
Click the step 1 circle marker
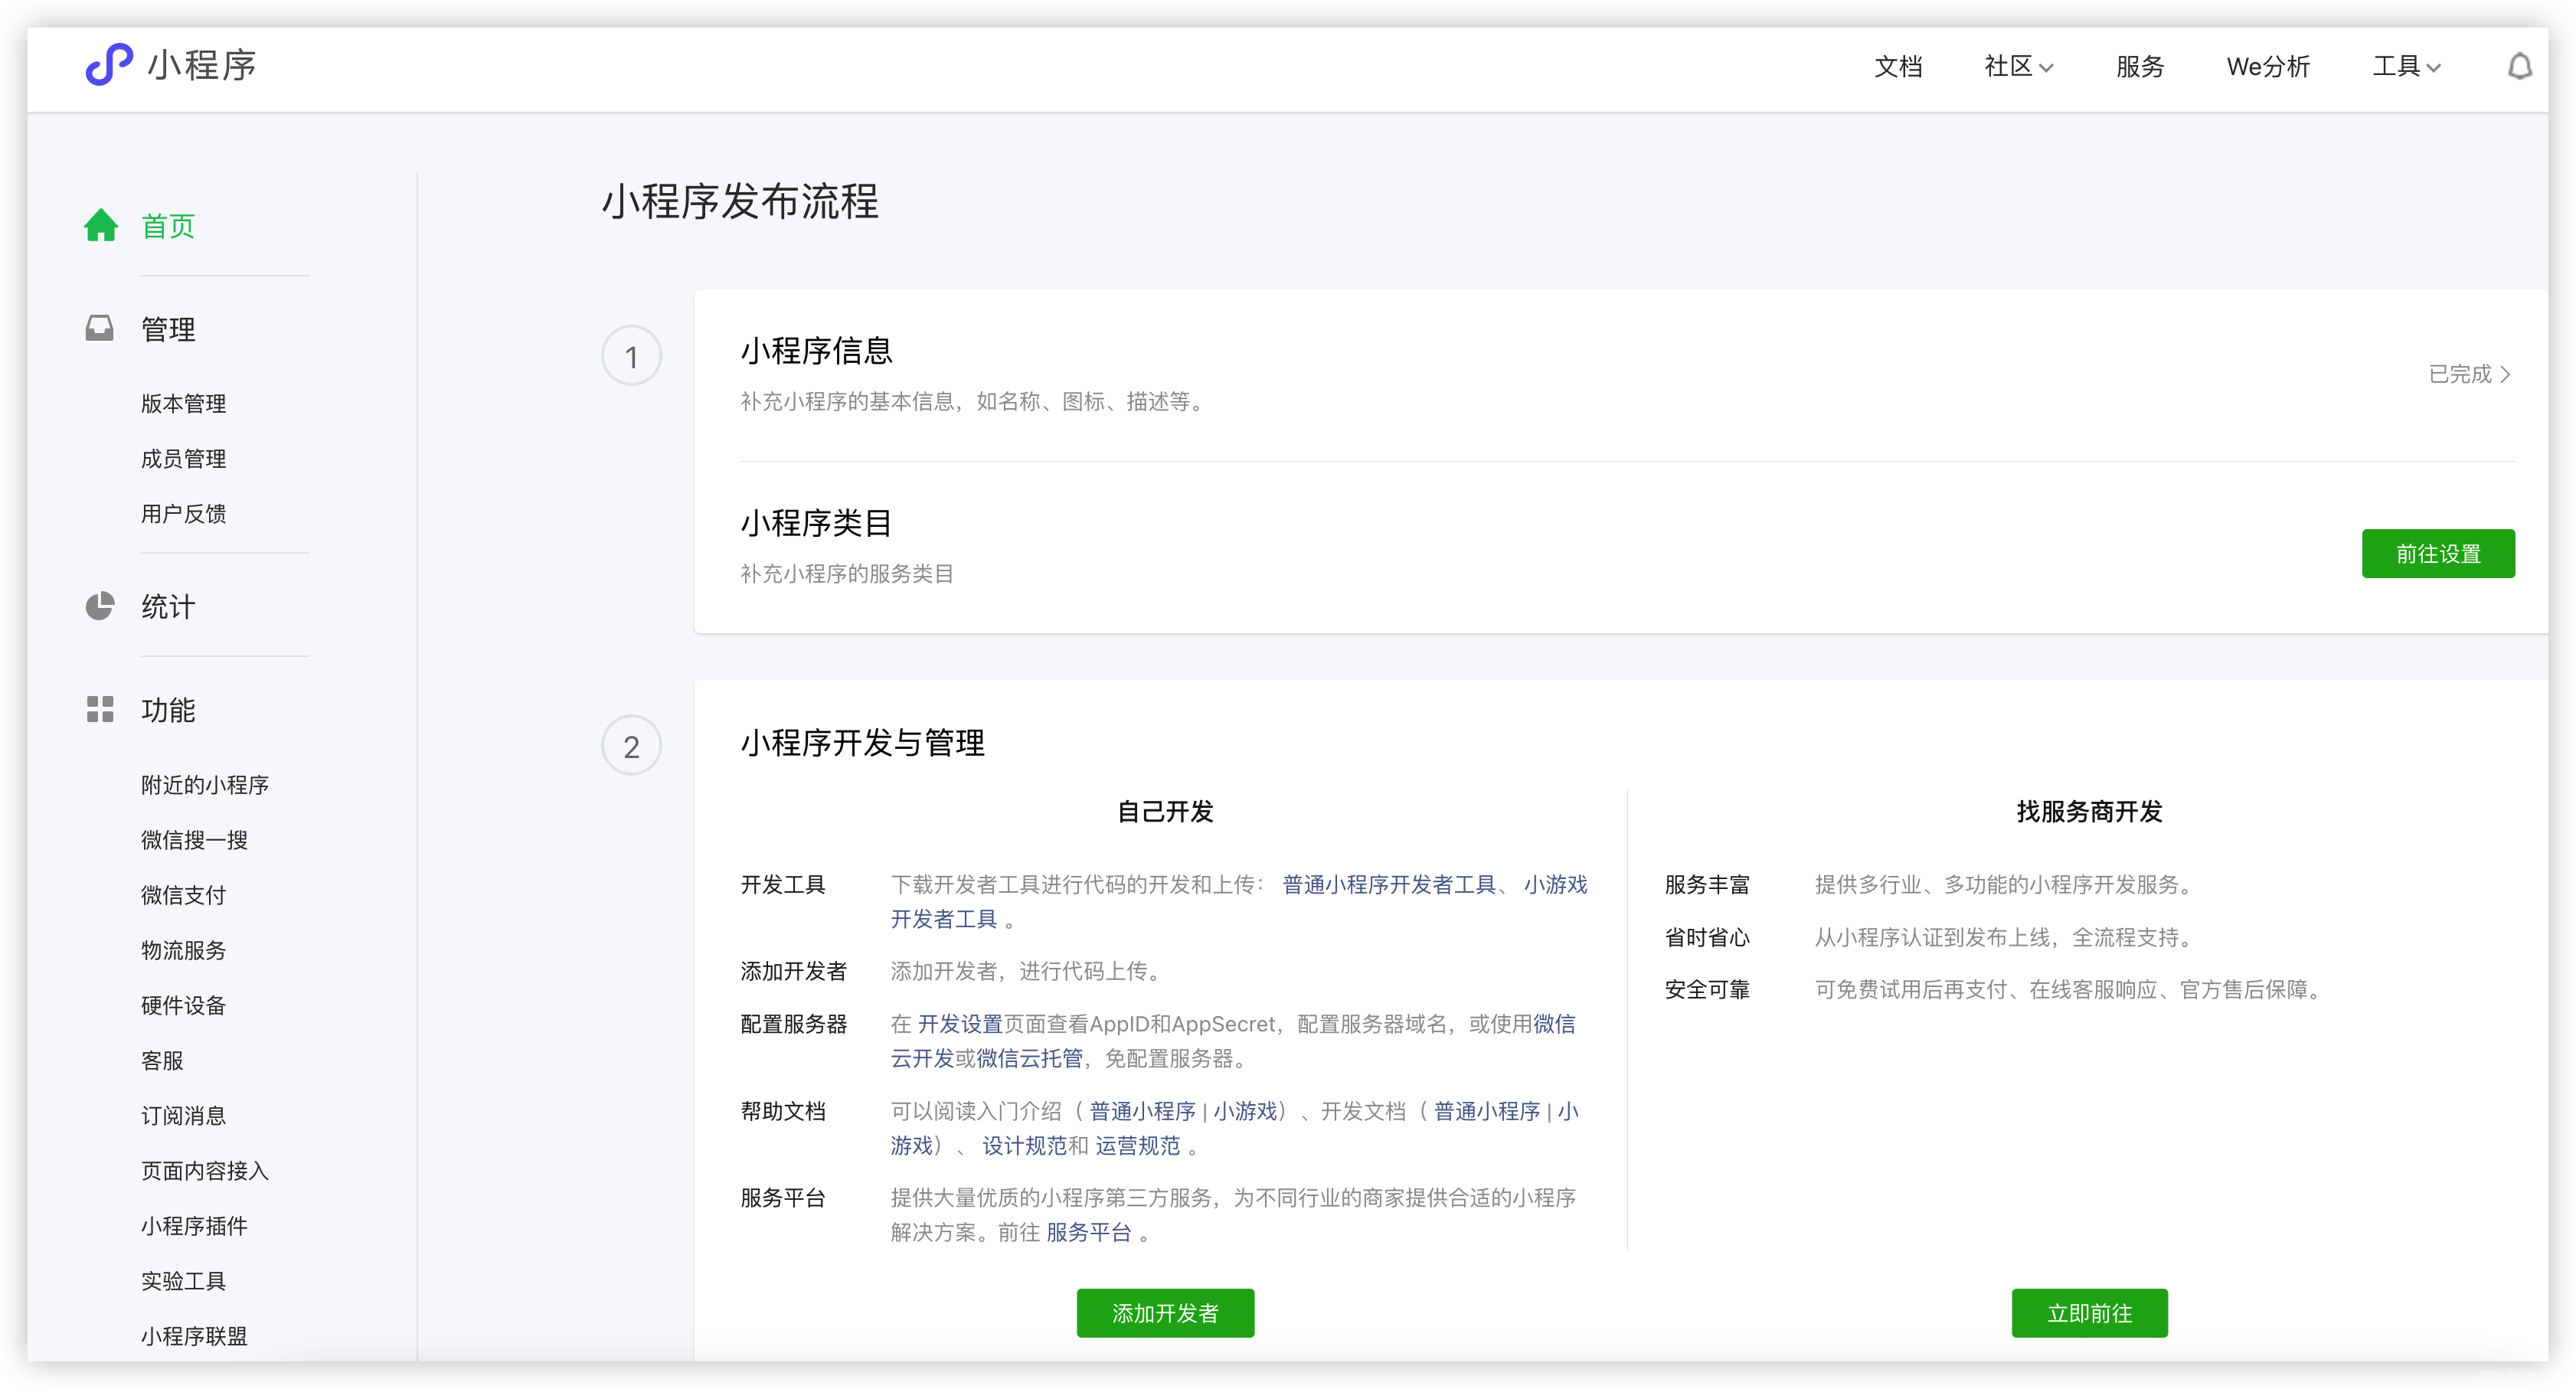631,356
